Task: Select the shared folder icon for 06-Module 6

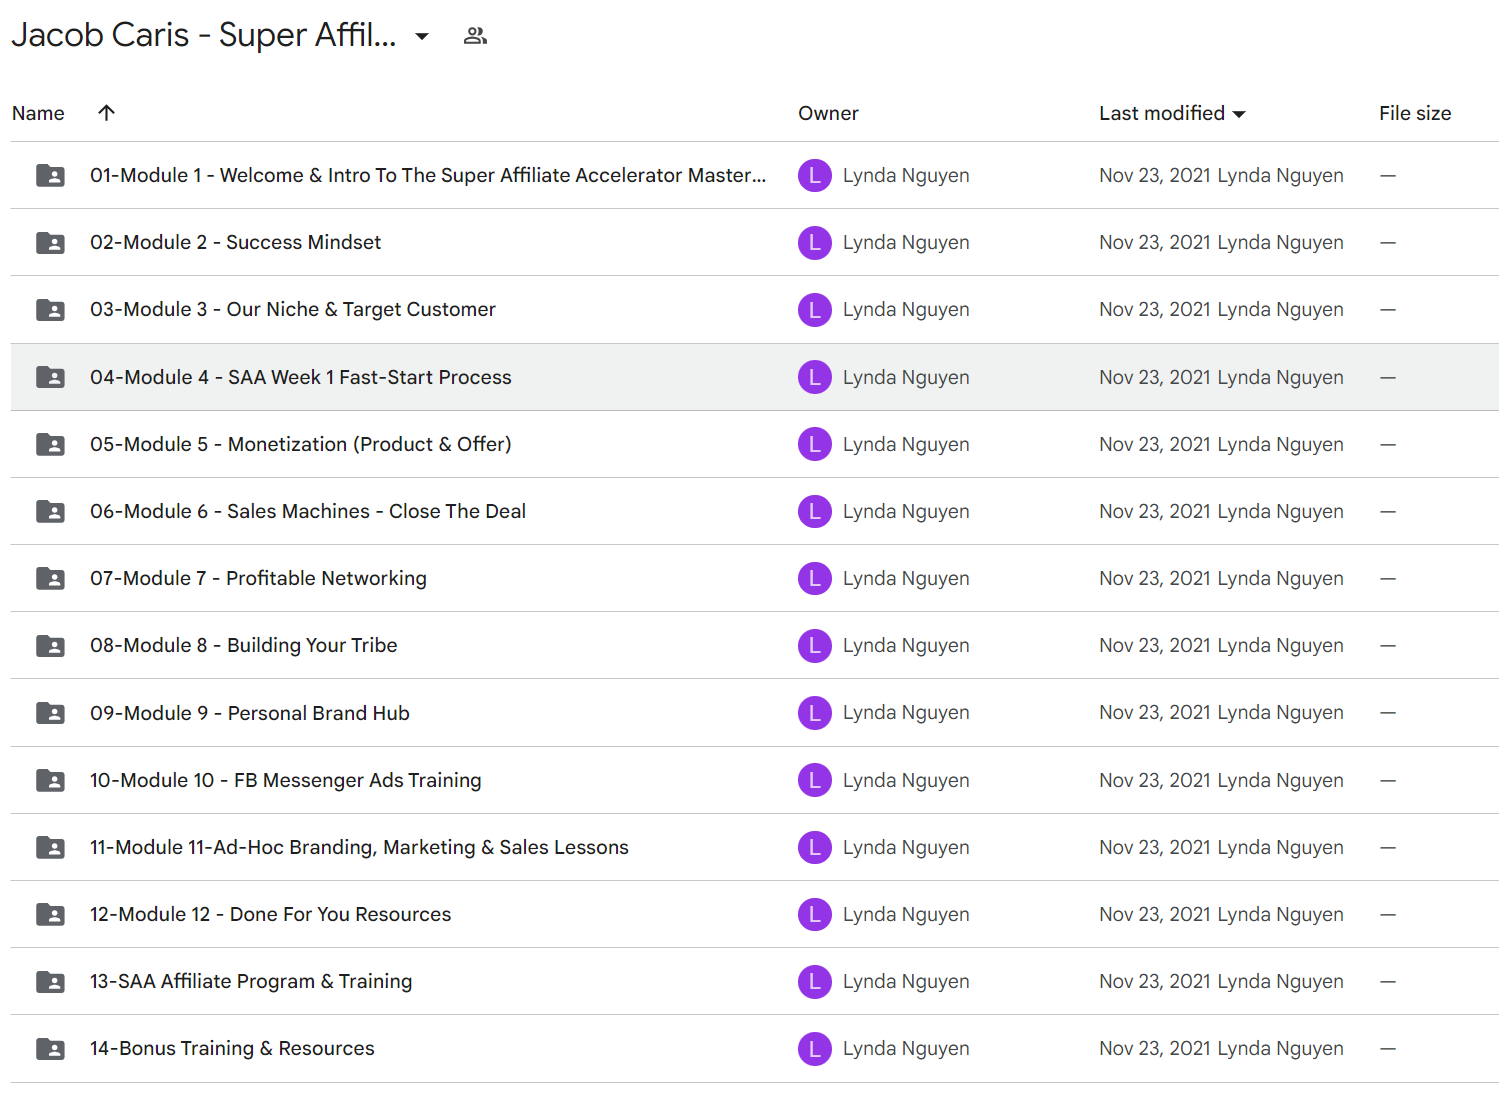Action: [x=50, y=511]
